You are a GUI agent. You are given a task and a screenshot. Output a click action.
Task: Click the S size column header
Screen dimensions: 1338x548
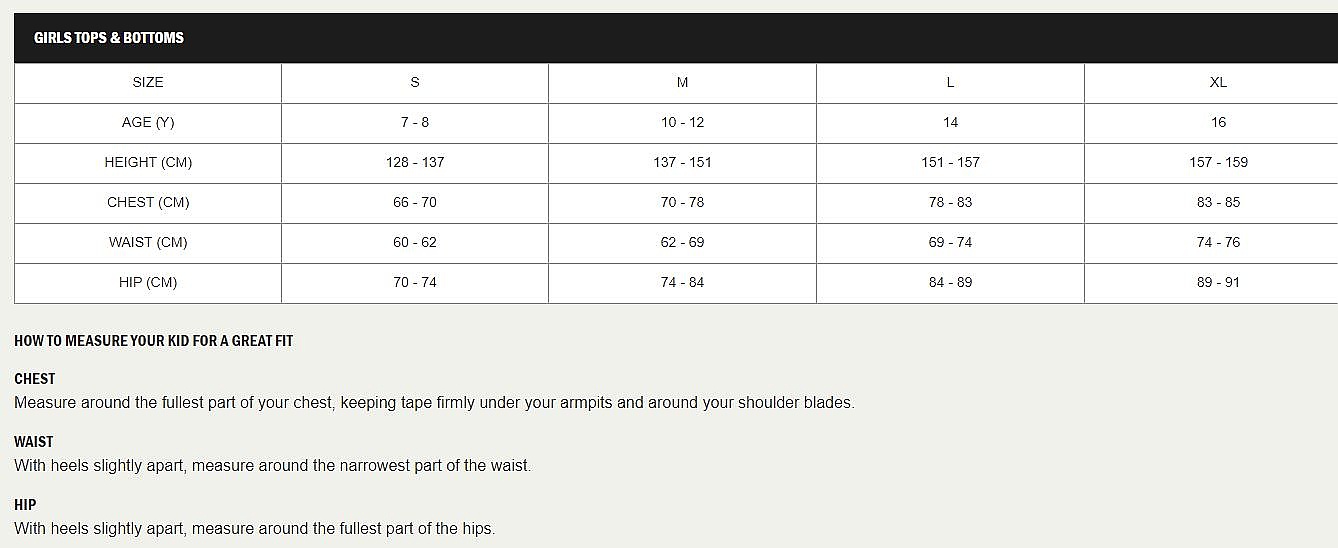pyautogui.click(x=415, y=82)
